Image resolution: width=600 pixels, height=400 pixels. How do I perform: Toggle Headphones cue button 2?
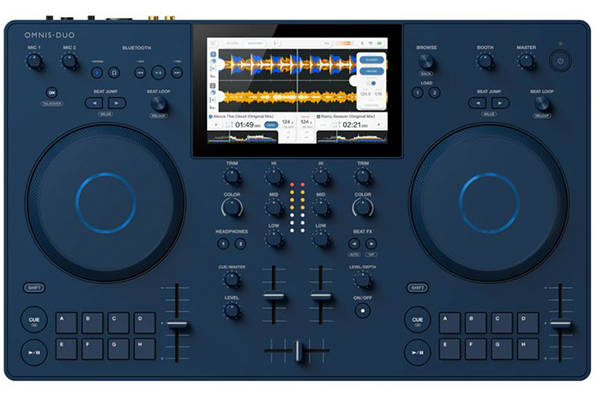240,244
